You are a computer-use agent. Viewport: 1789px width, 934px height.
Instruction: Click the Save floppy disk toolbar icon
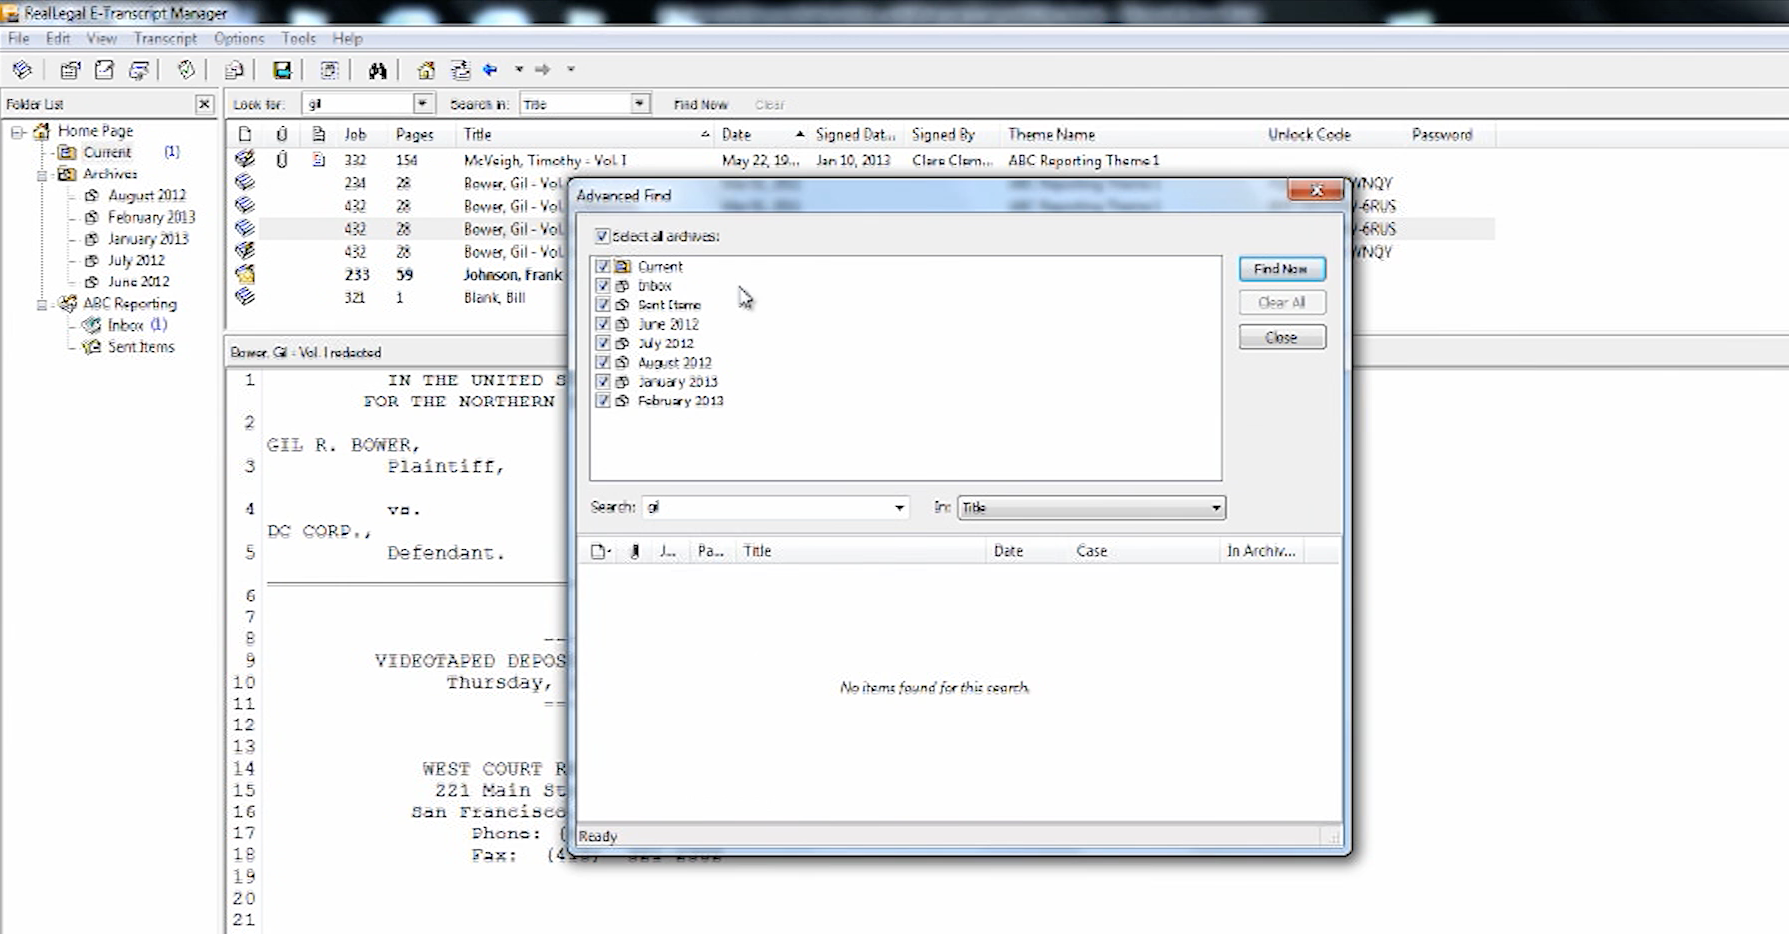pos(282,70)
